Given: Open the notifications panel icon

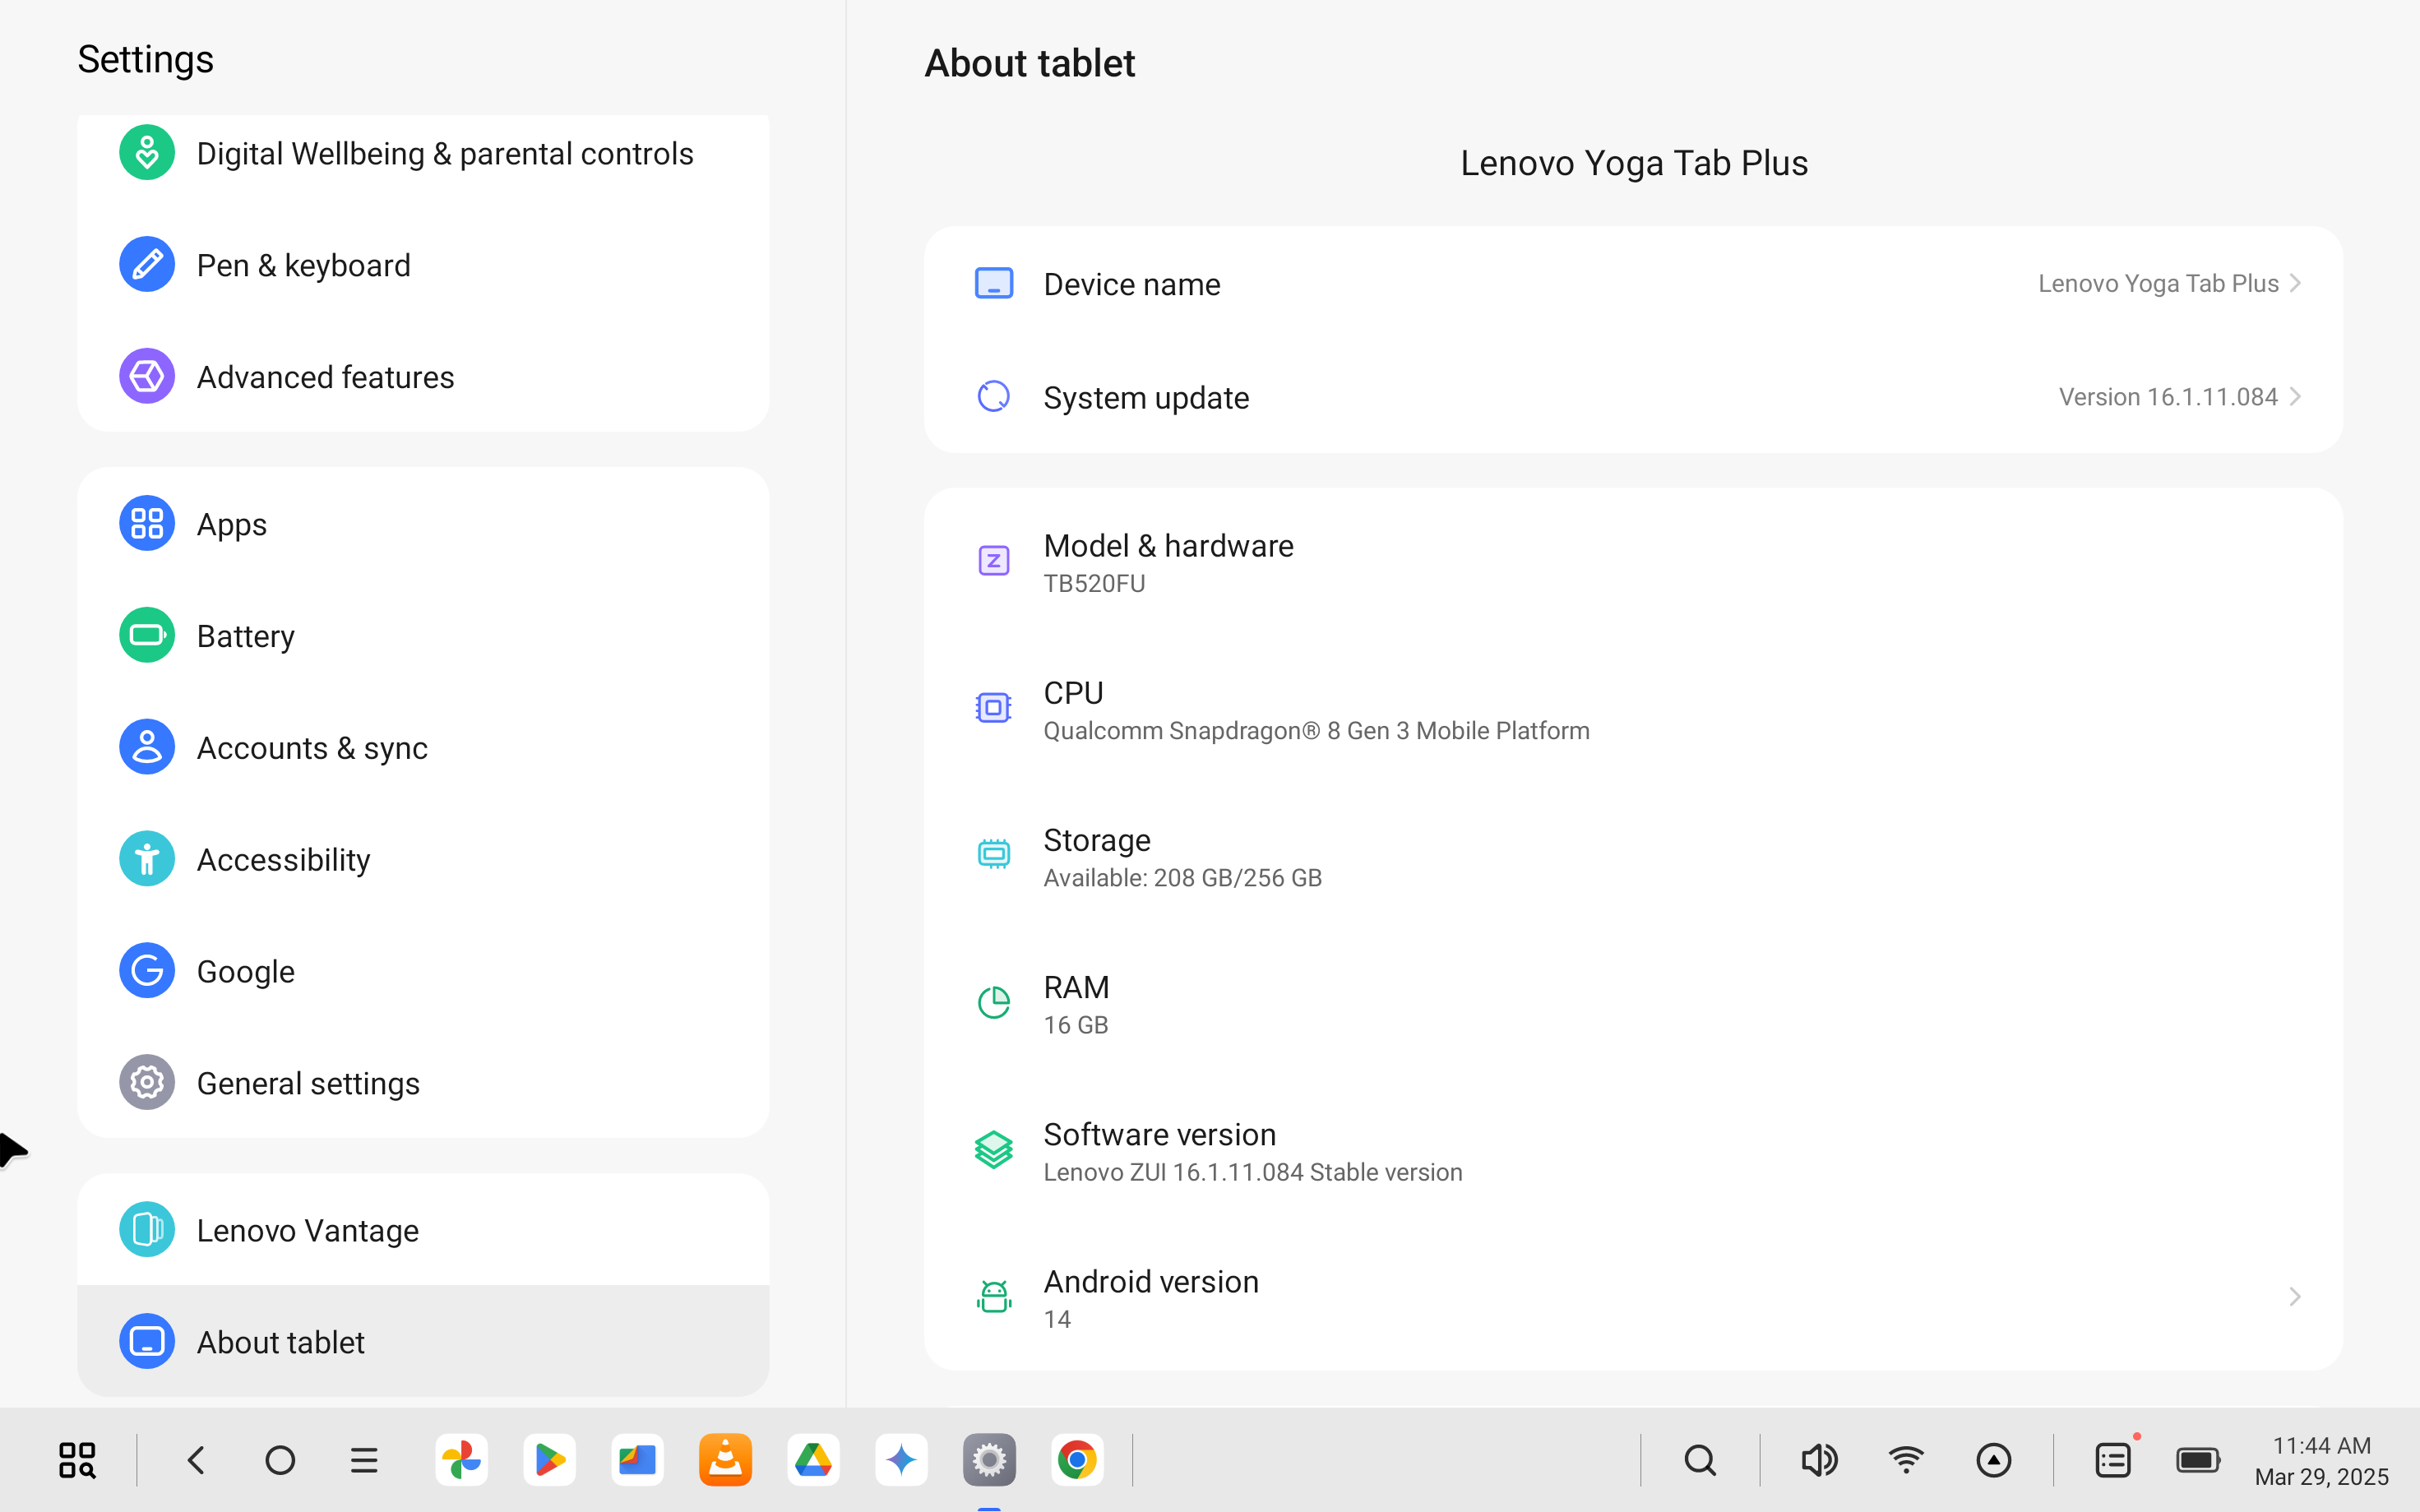Looking at the screenshot, I should tap(2113, 1460).
